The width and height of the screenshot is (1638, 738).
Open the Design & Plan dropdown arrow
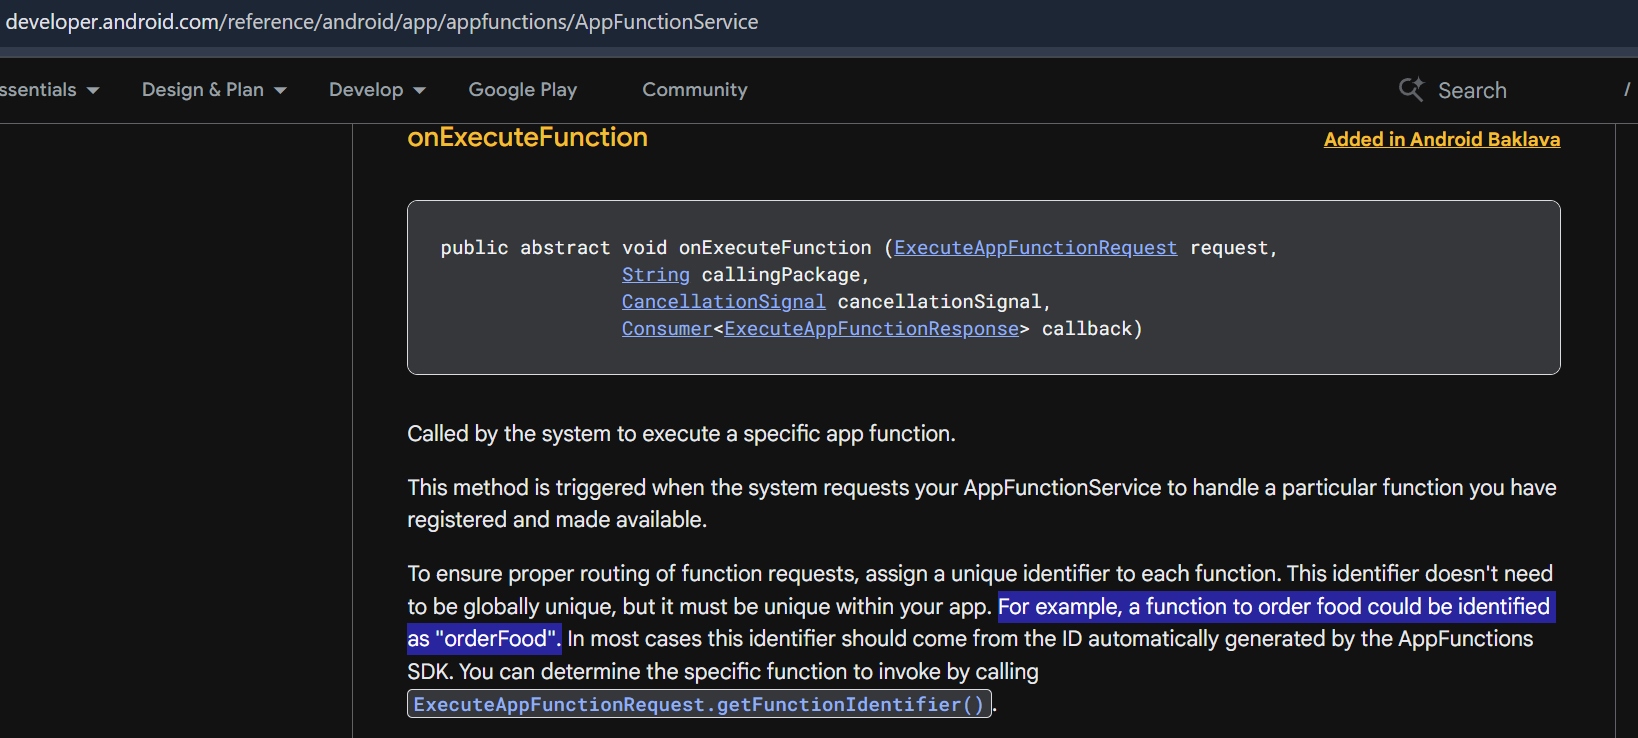coord(280,90)
